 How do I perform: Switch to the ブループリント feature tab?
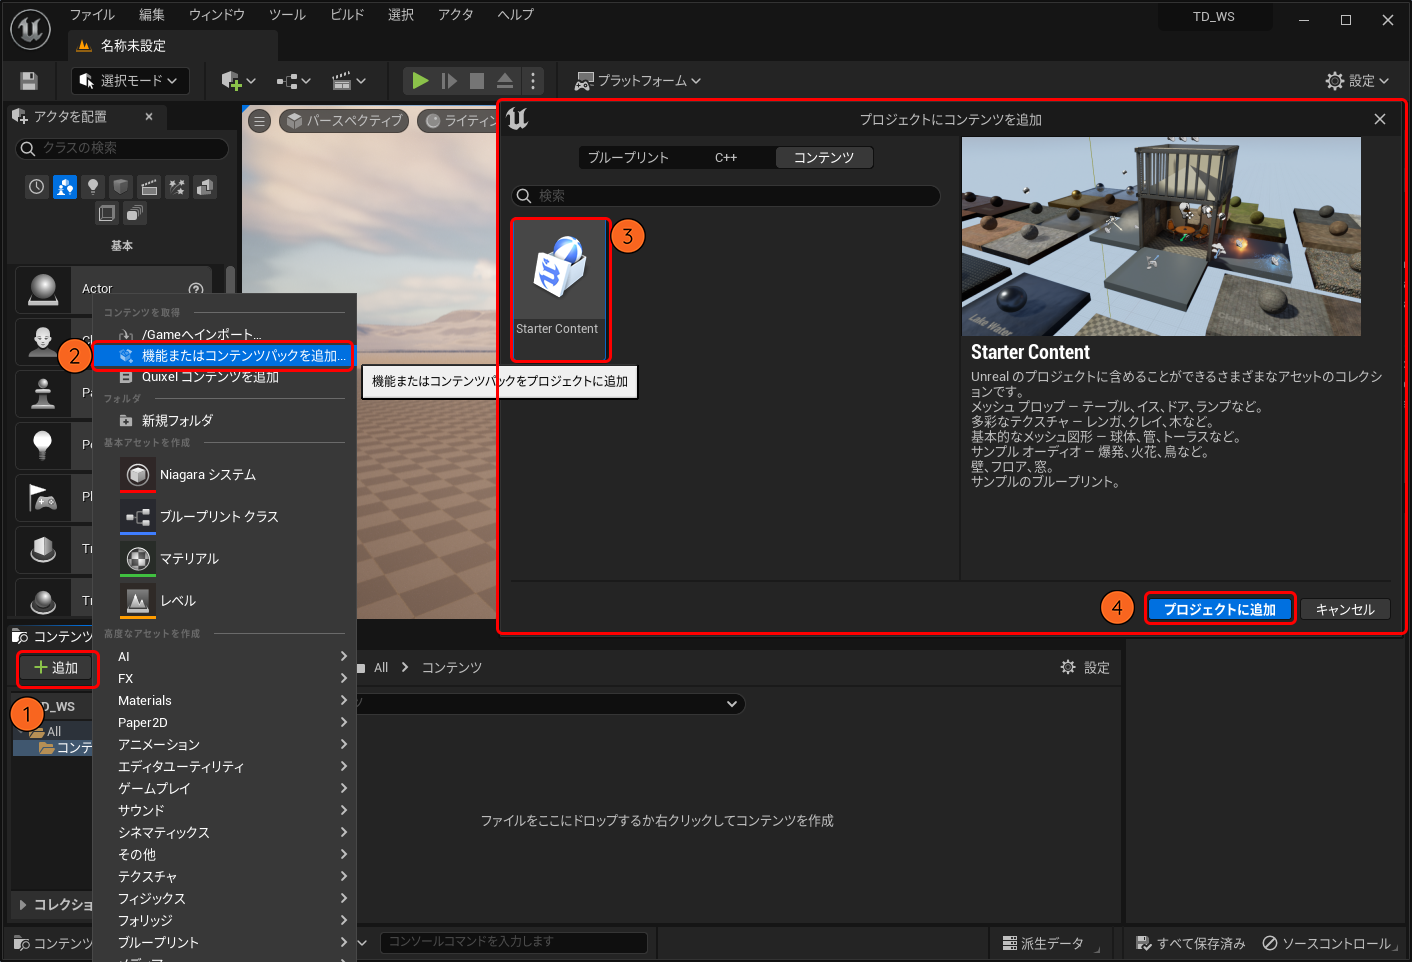click(x=628, y=158)
